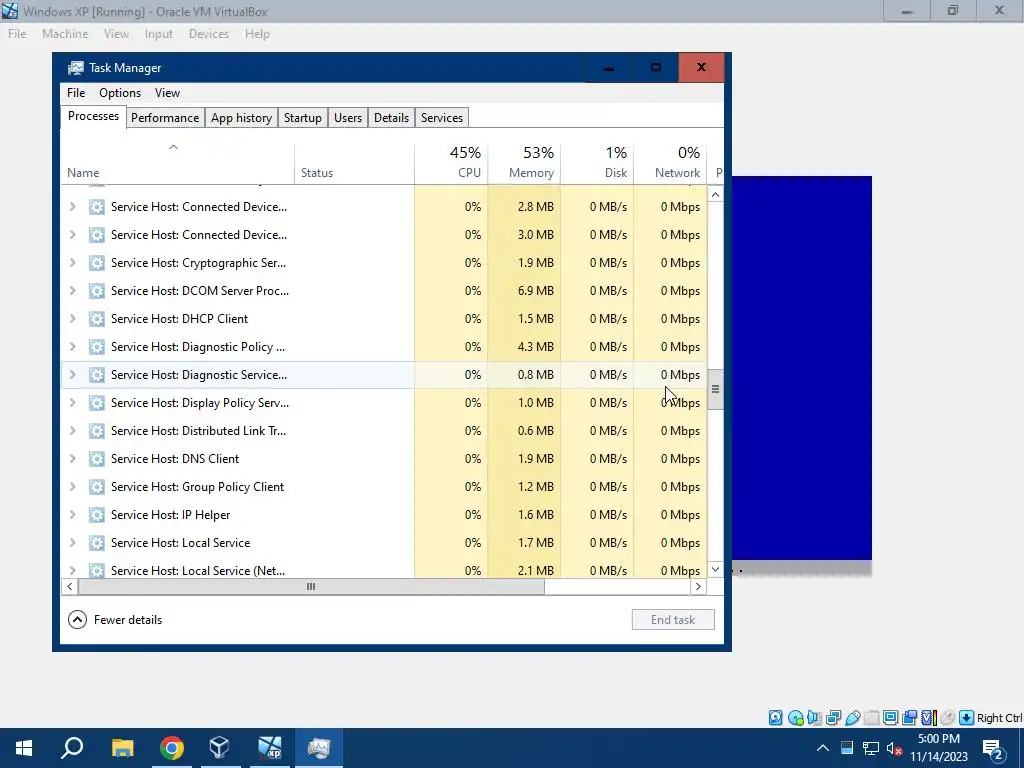This screenshot has height=768, width=1024.
Task: Sort by Disk column header
Action: pyautogui.click(x=598, y=163)
